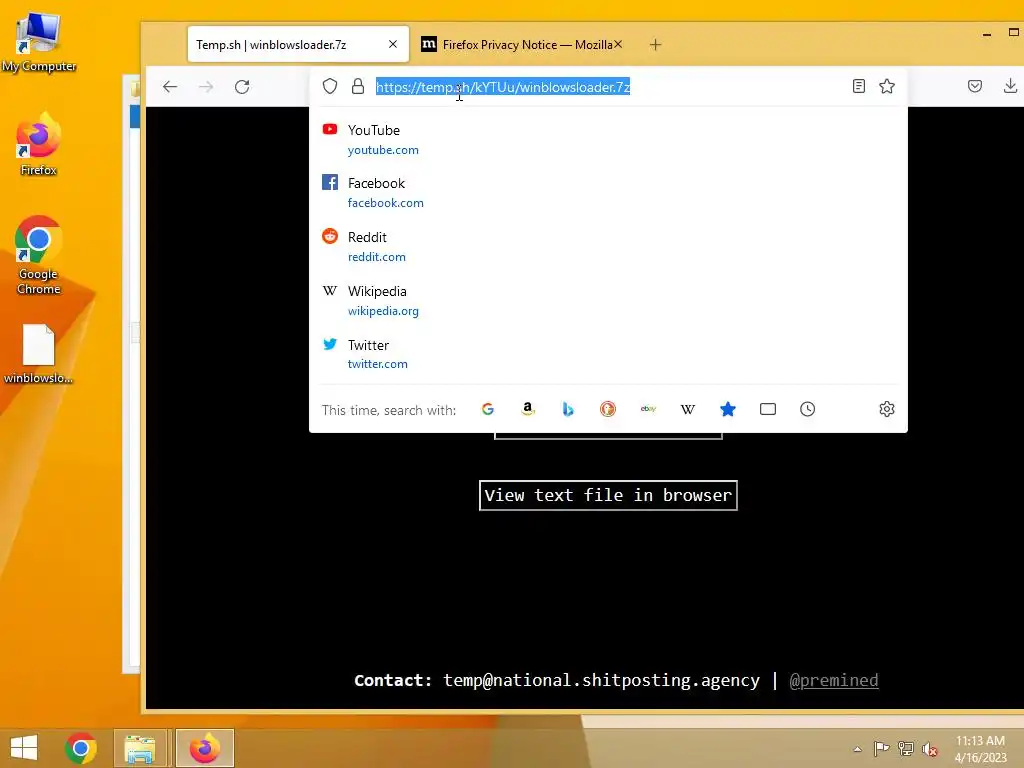
Task: Toggle reader view icon in address bar
Action: point(859,86)
